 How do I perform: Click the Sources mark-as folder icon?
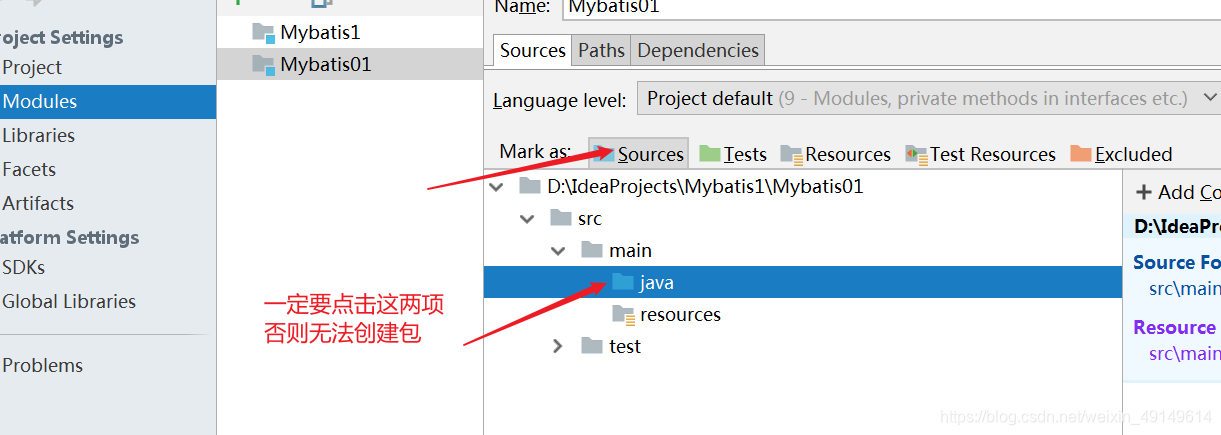click(x=604, y=154)
